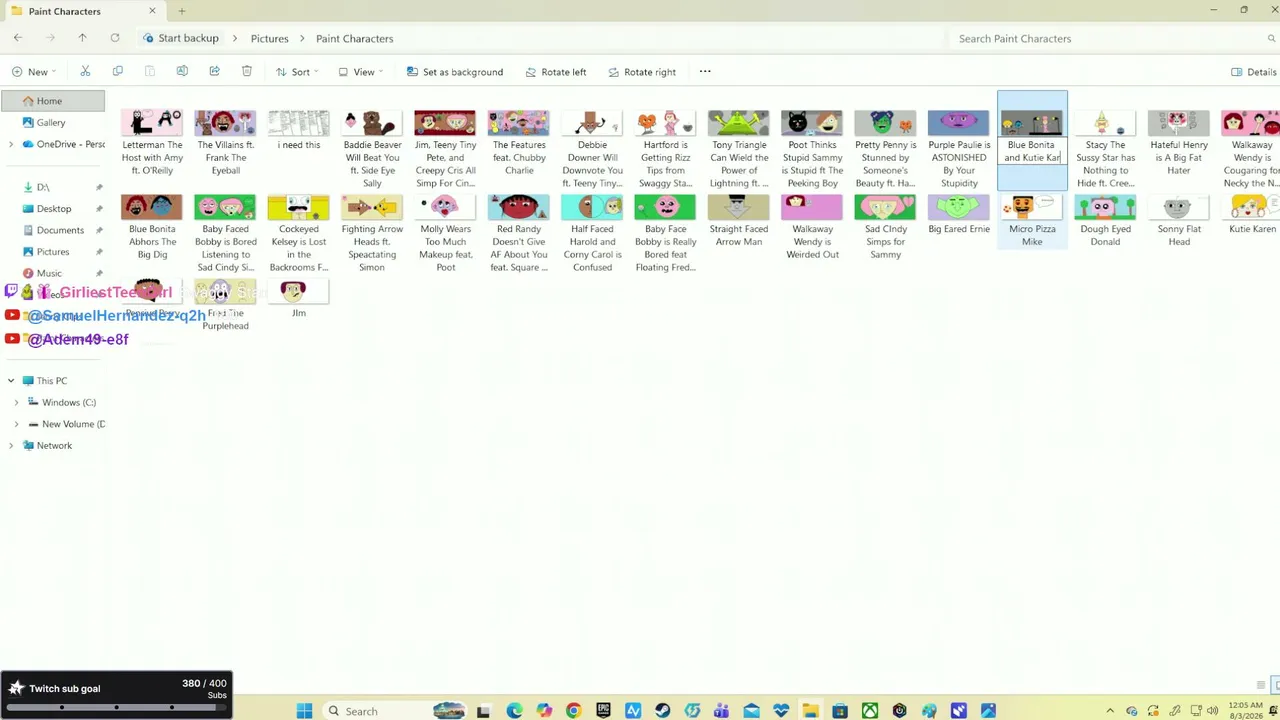Open volume control in system tray
Image resolution: width=1280 pixels, height=720 pixels.
(x=1212, y=711)
